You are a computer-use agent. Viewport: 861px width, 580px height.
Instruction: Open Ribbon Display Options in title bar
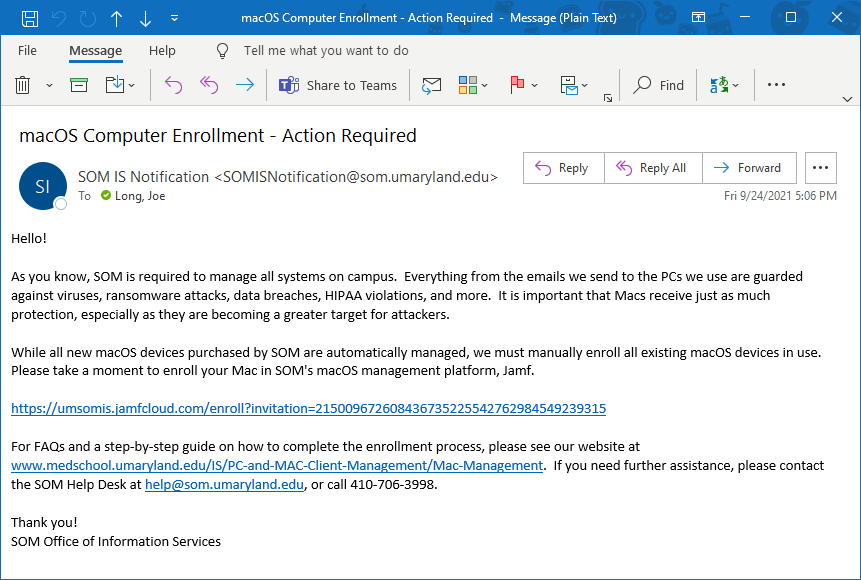(x=698, y=18)
